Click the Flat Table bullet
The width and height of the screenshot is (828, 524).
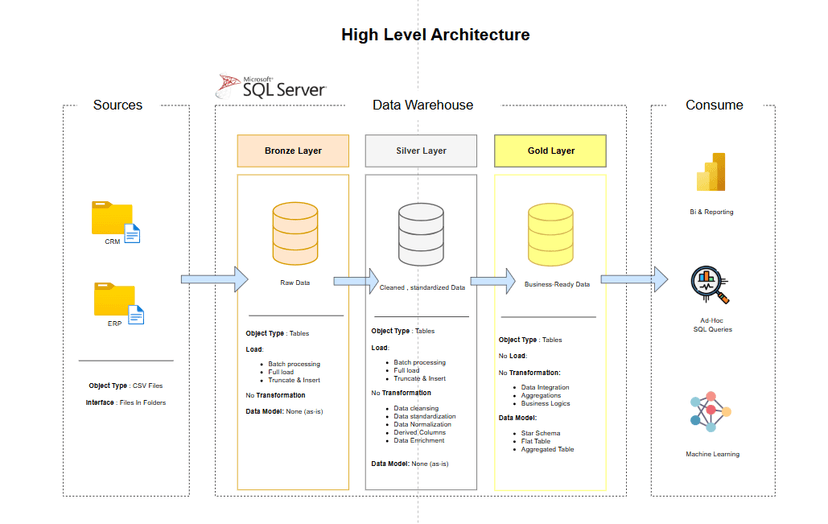point(535,441)
